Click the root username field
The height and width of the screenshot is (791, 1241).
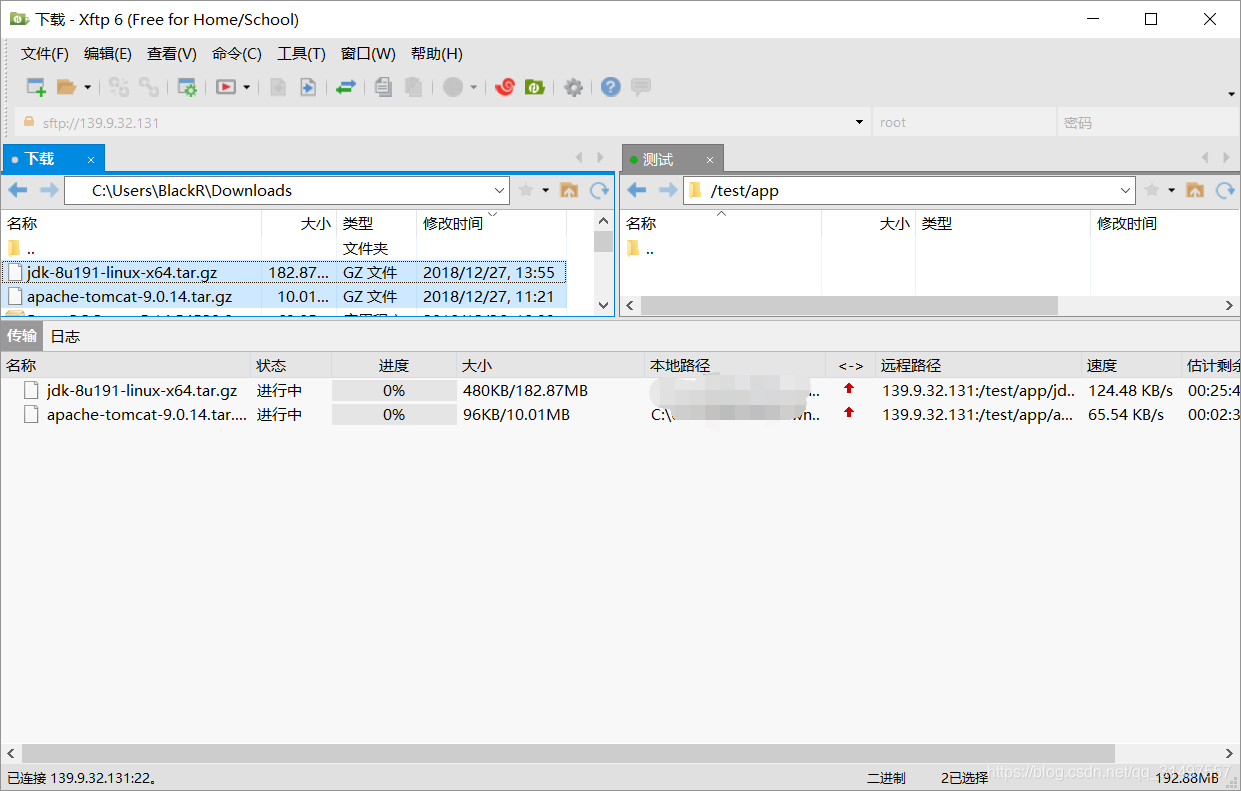(x=964, y=122)
